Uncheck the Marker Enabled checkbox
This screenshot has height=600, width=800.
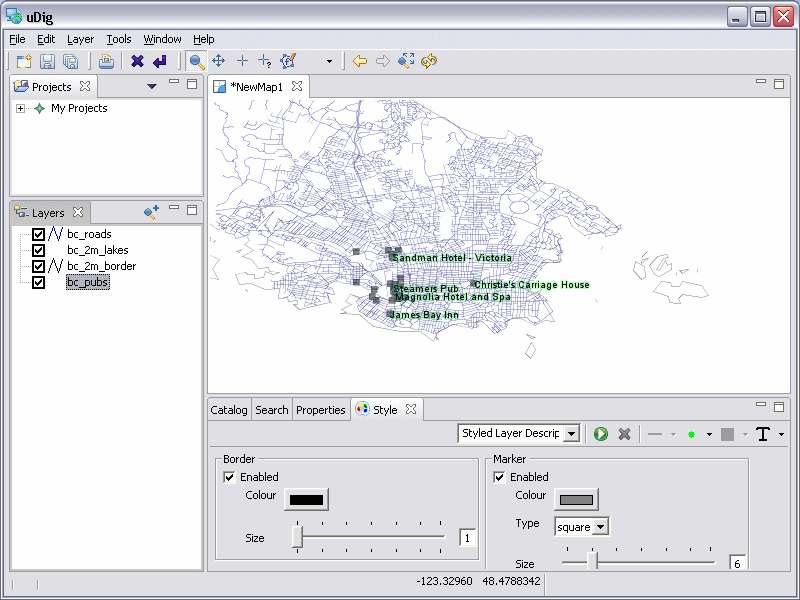(x=499, y=477)
